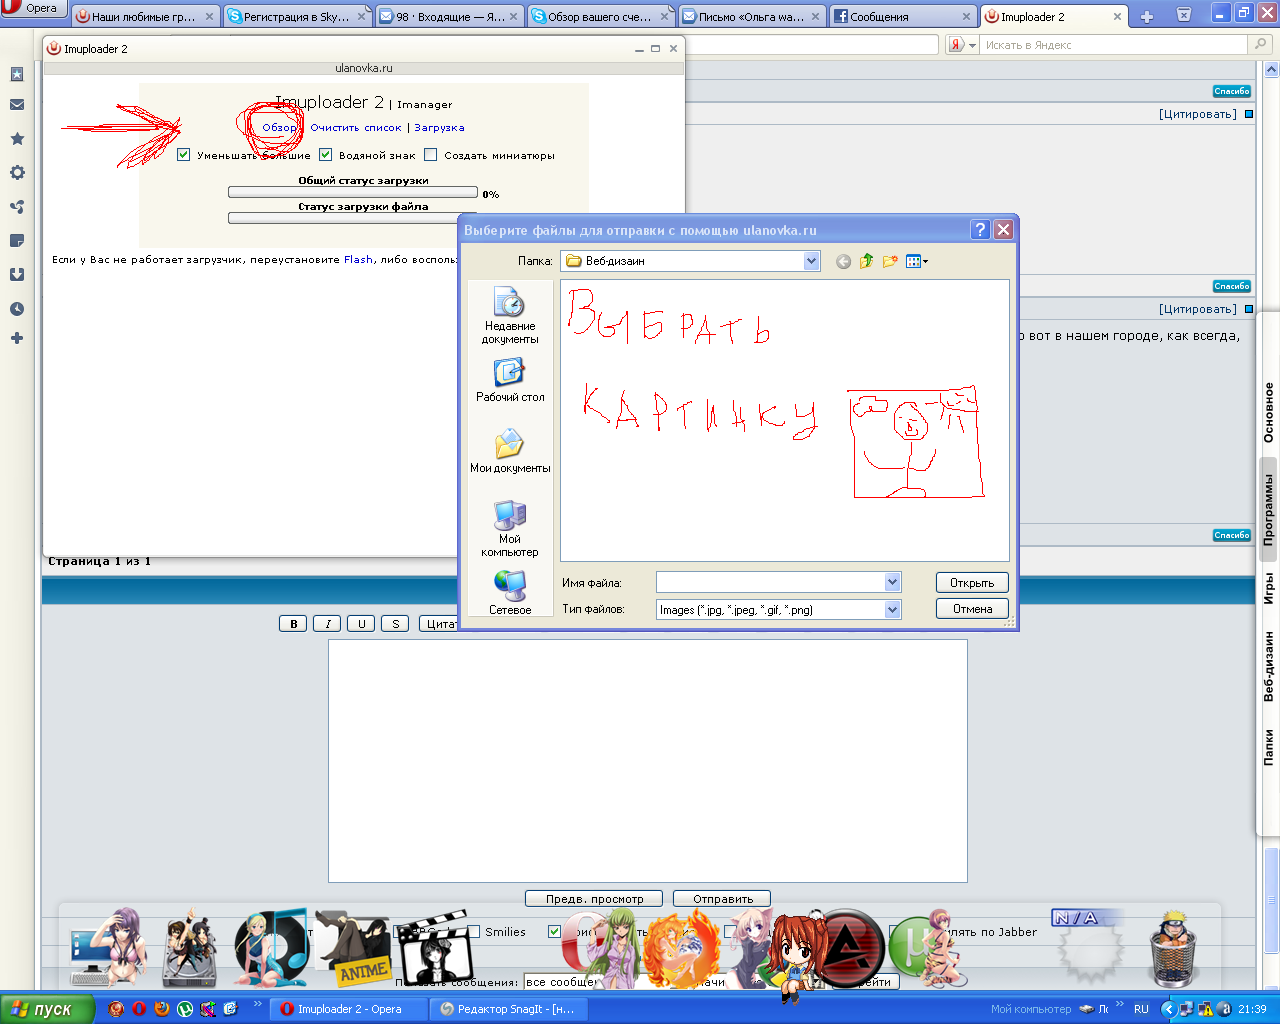
Task: Create a new folder in file dialog
Action: pos(890,261)
